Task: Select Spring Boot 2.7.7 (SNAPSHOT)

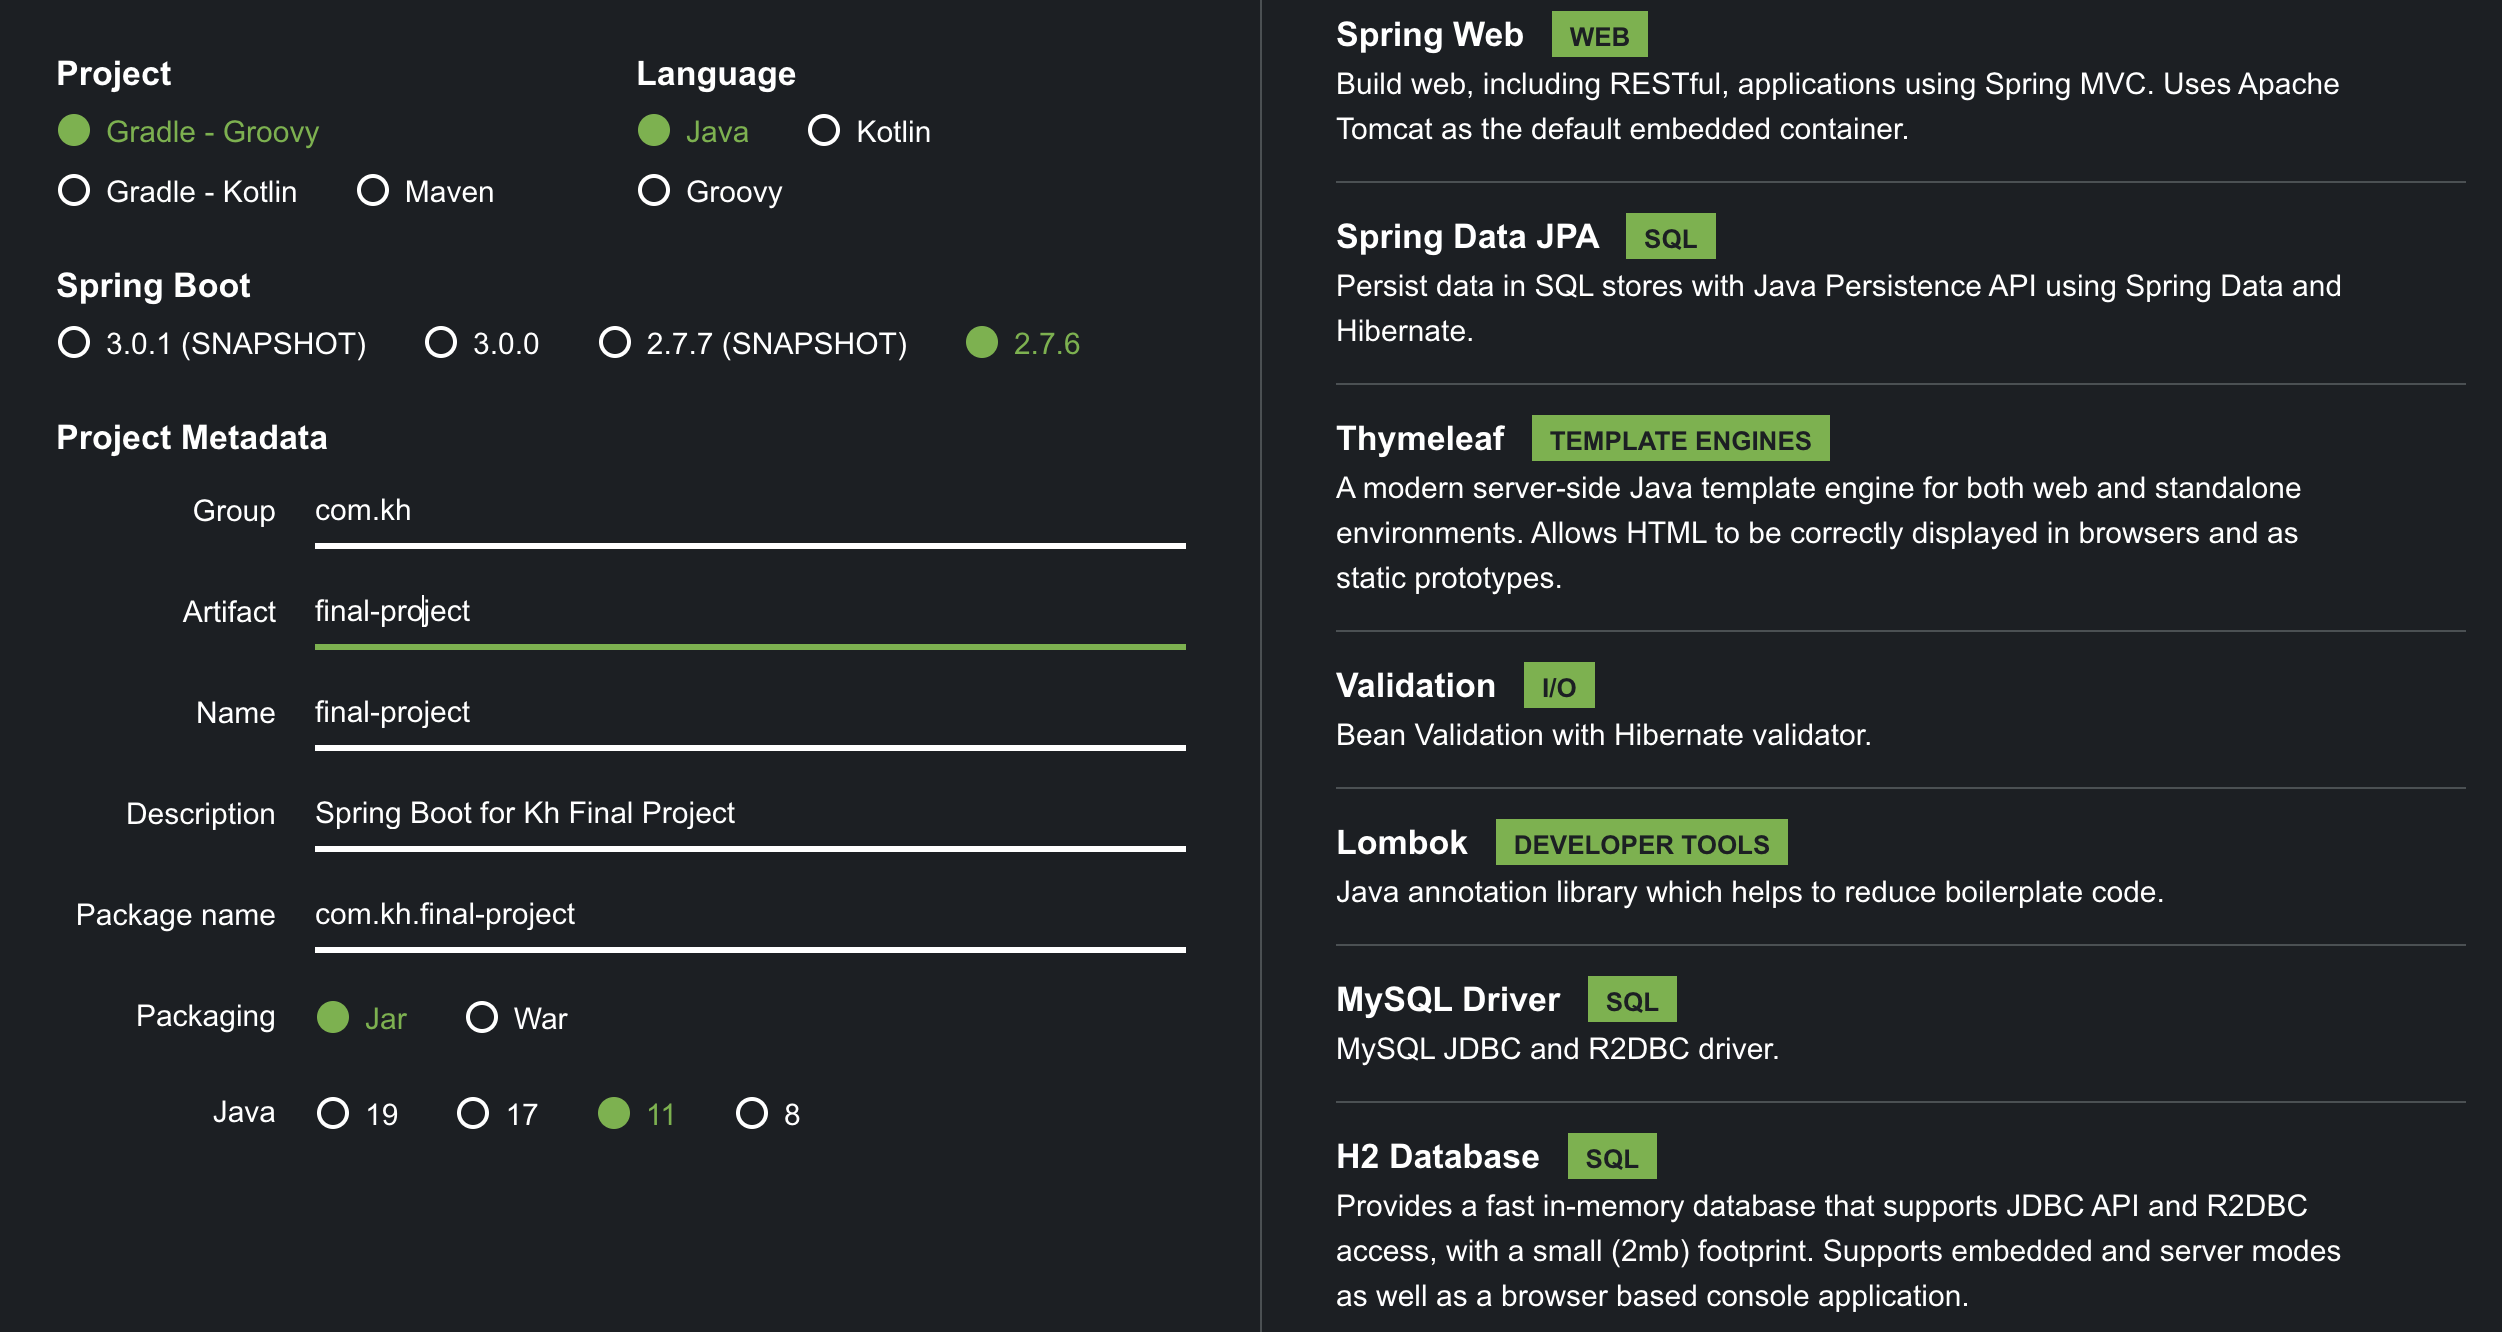Action: point(613,343)
